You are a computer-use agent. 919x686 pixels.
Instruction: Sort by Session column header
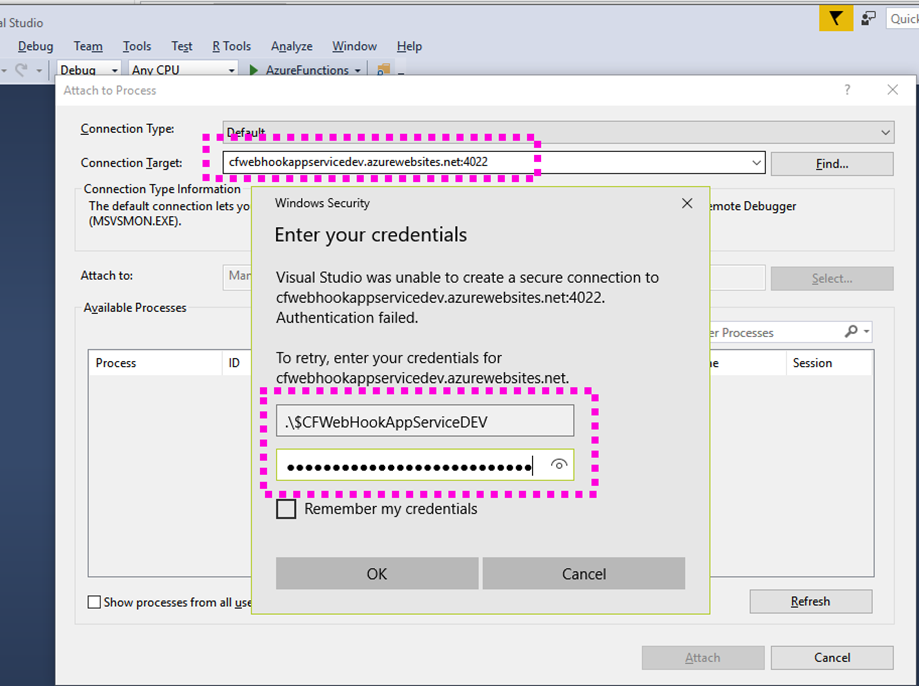coord(829,363)
